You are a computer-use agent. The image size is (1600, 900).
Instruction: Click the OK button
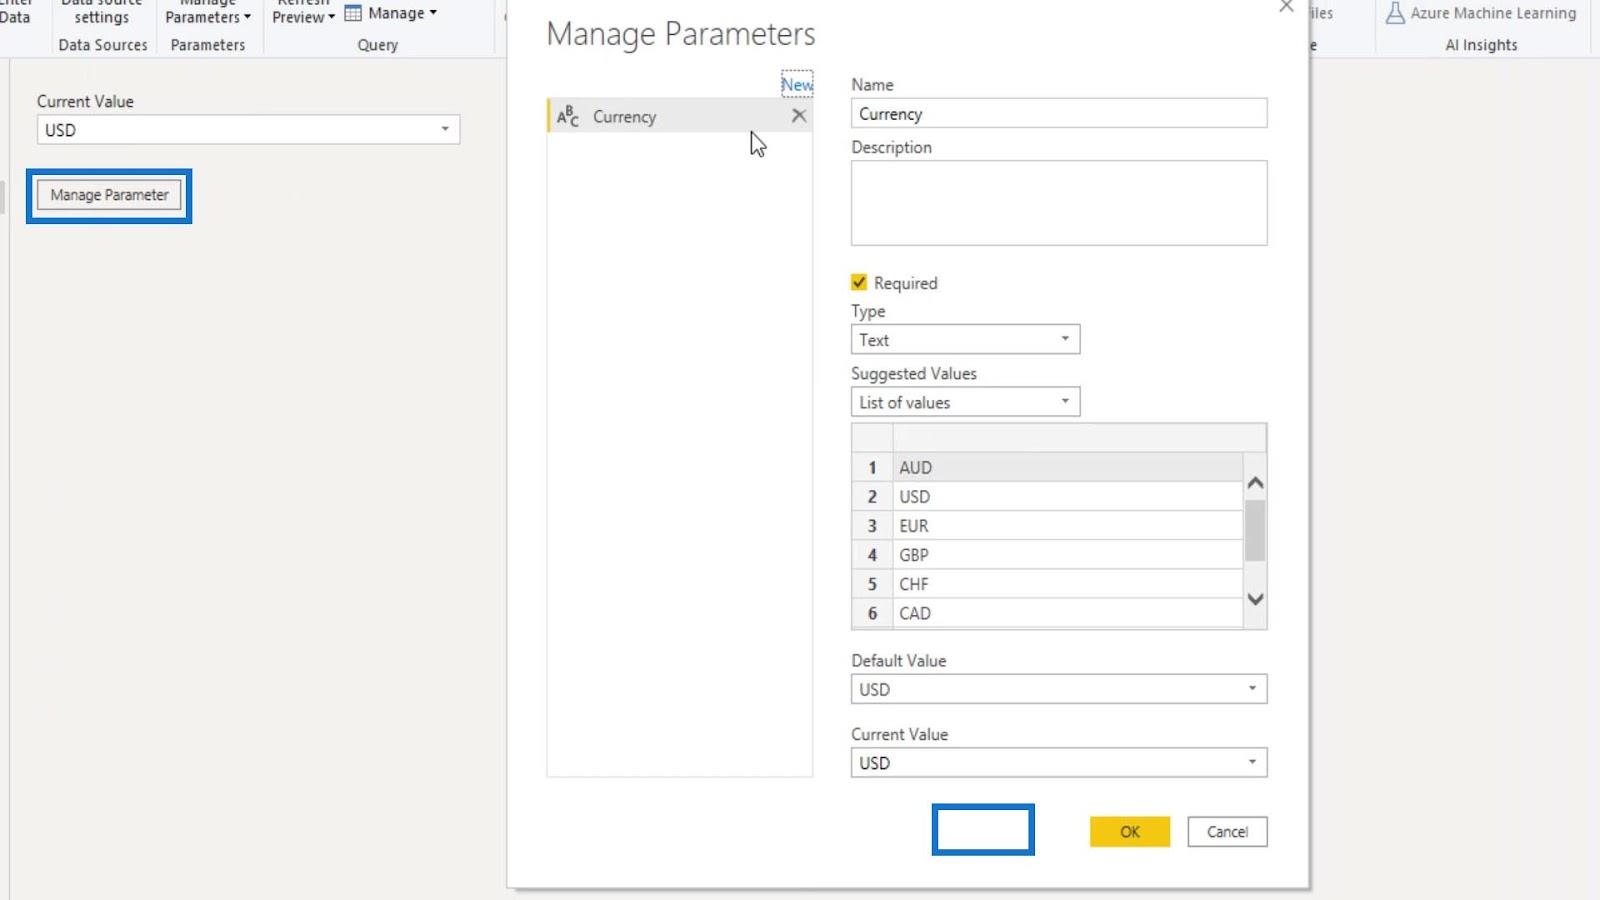tap(1130, 832)
